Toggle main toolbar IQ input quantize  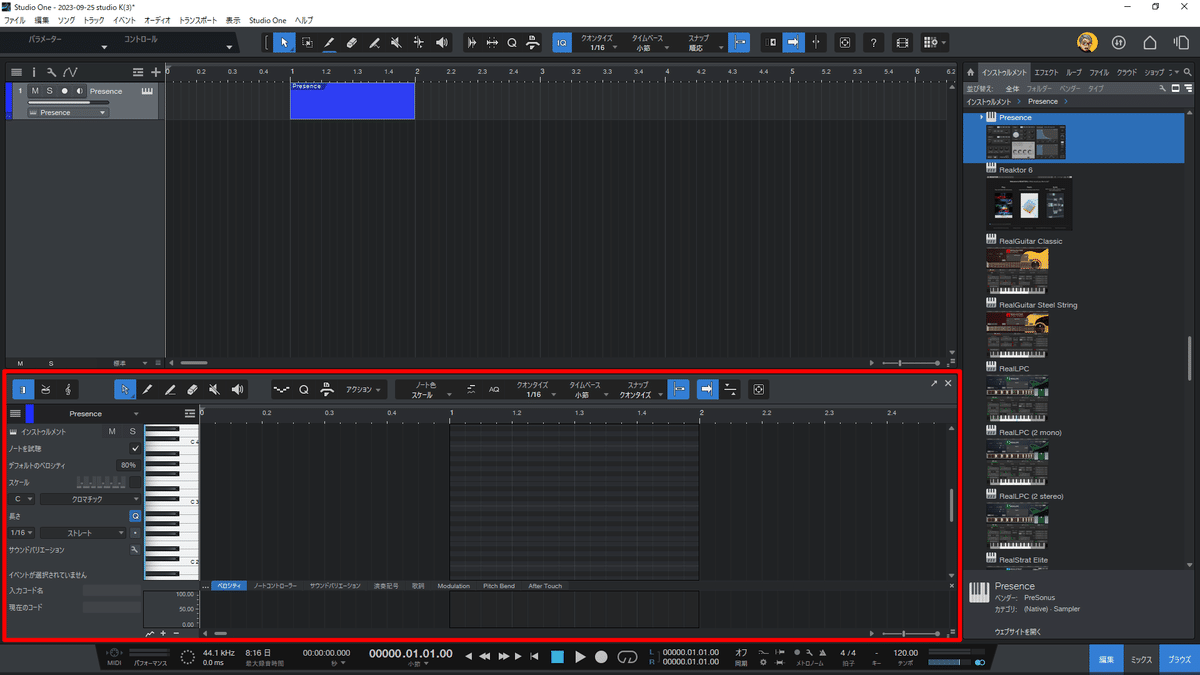pos(562,43)
